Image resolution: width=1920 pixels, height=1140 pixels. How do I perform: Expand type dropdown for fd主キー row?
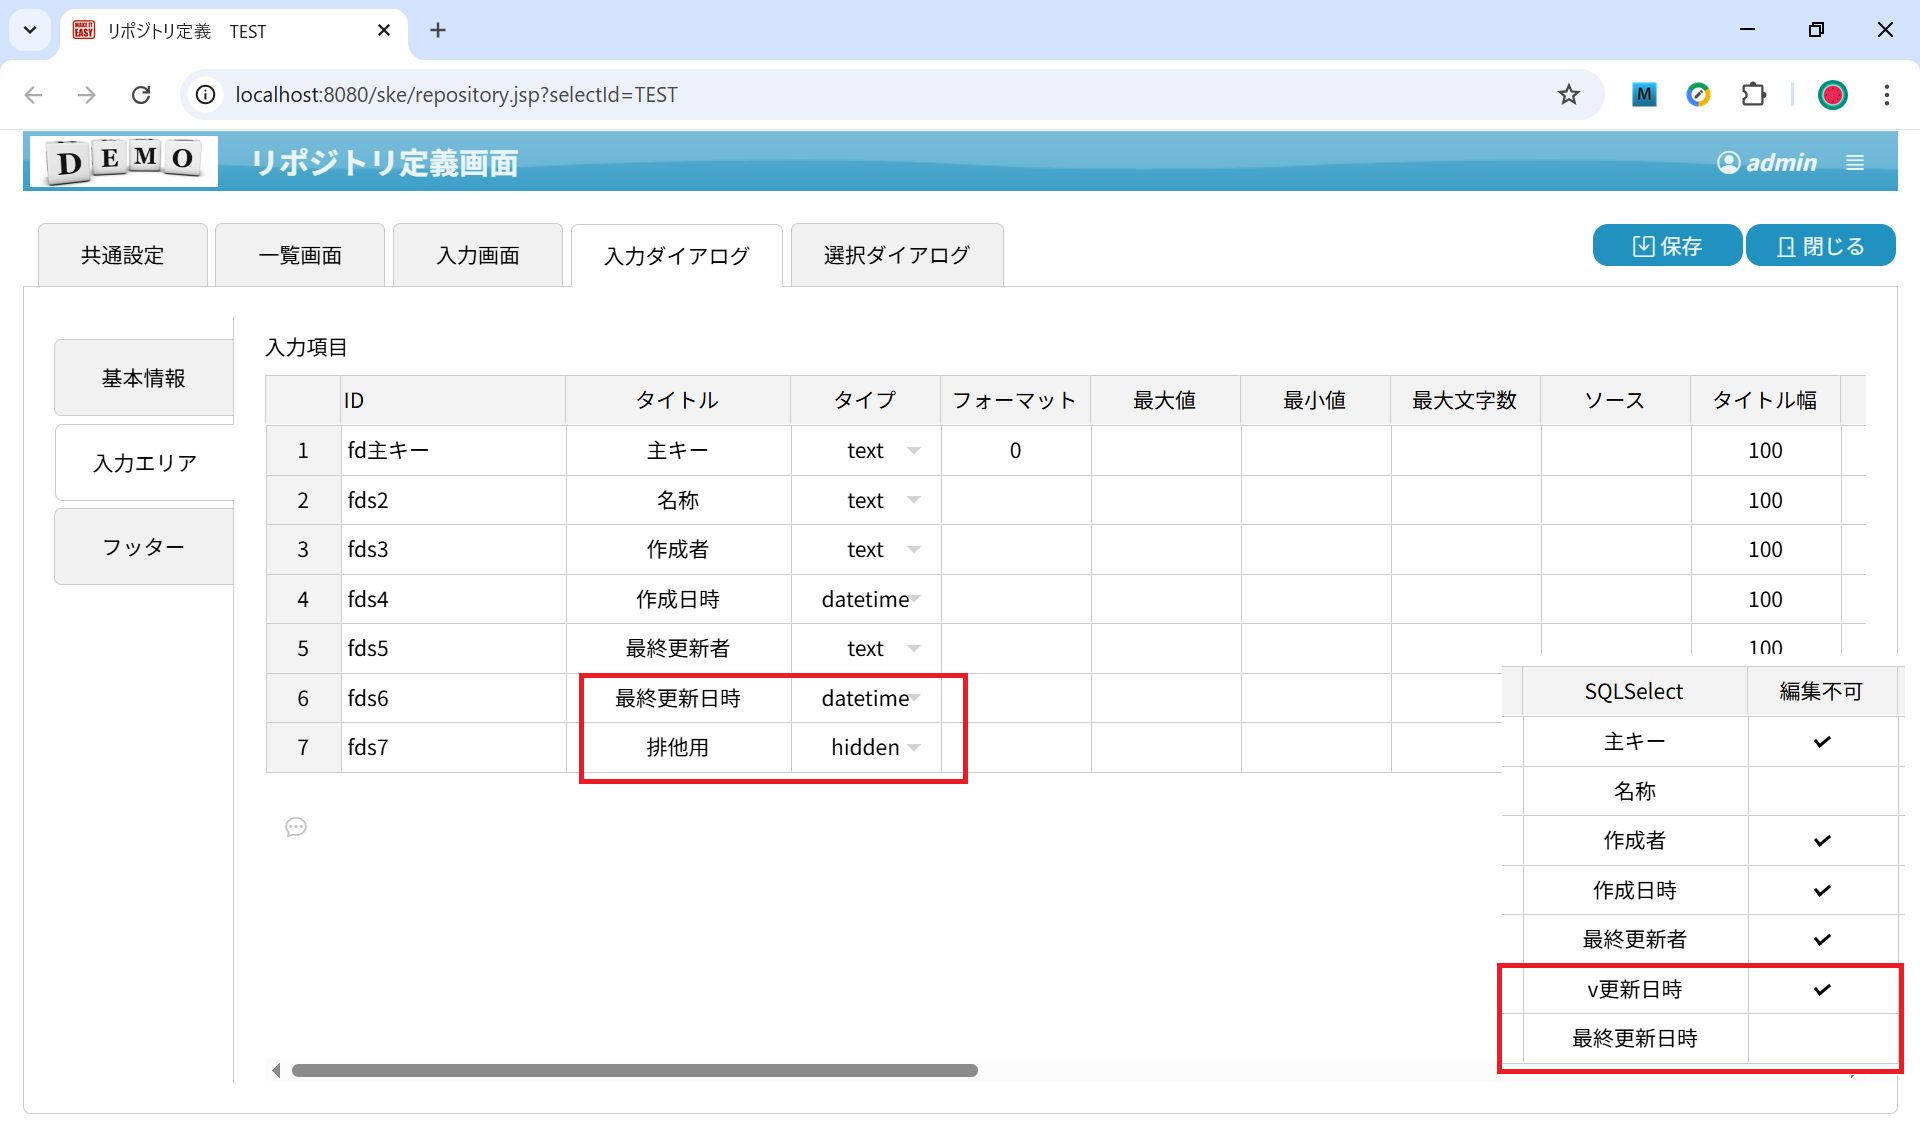pos(914,451)
